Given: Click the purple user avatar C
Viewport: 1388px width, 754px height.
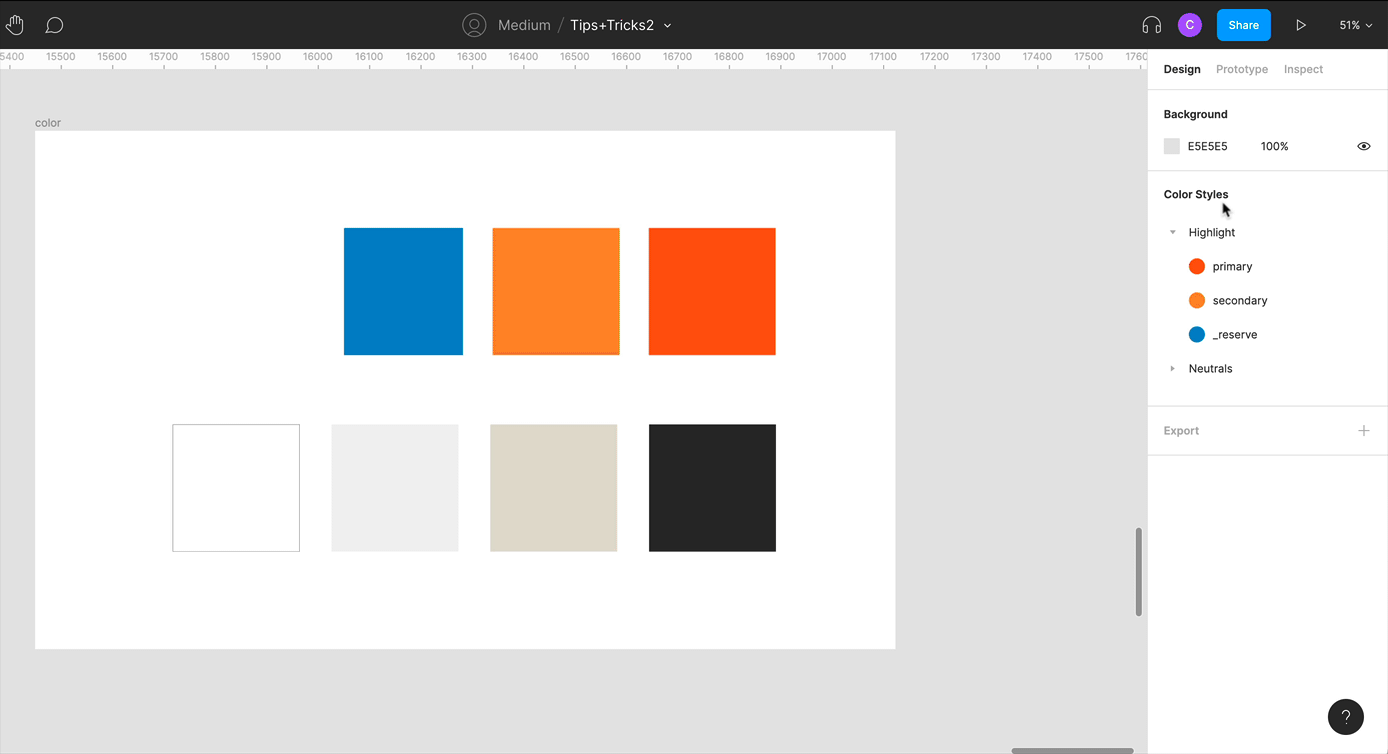Looking at the screenshot, I should 1189,25.
